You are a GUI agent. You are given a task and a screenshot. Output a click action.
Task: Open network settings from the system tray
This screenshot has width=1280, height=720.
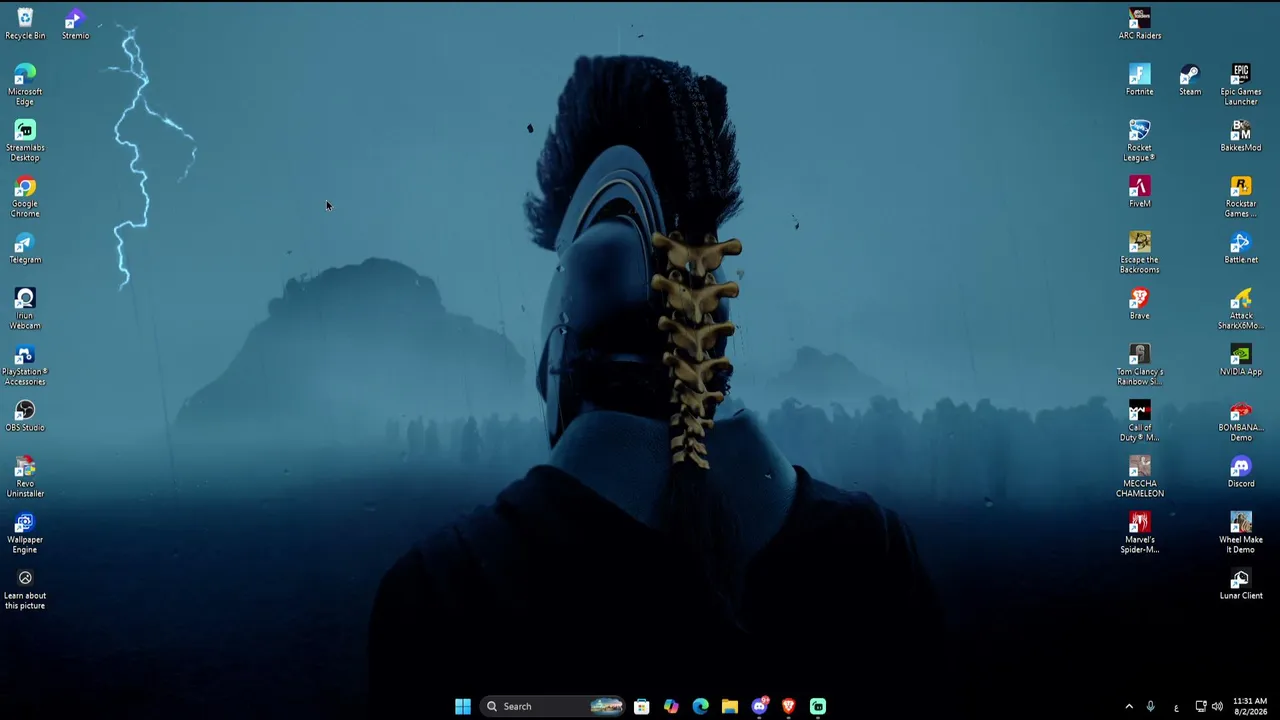click(1201, 706)
